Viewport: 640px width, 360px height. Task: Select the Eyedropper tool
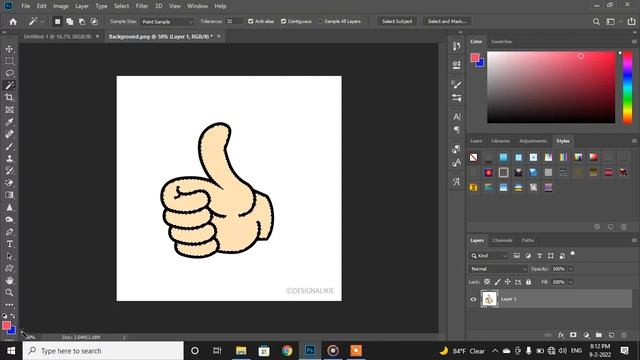click(9, 122)
